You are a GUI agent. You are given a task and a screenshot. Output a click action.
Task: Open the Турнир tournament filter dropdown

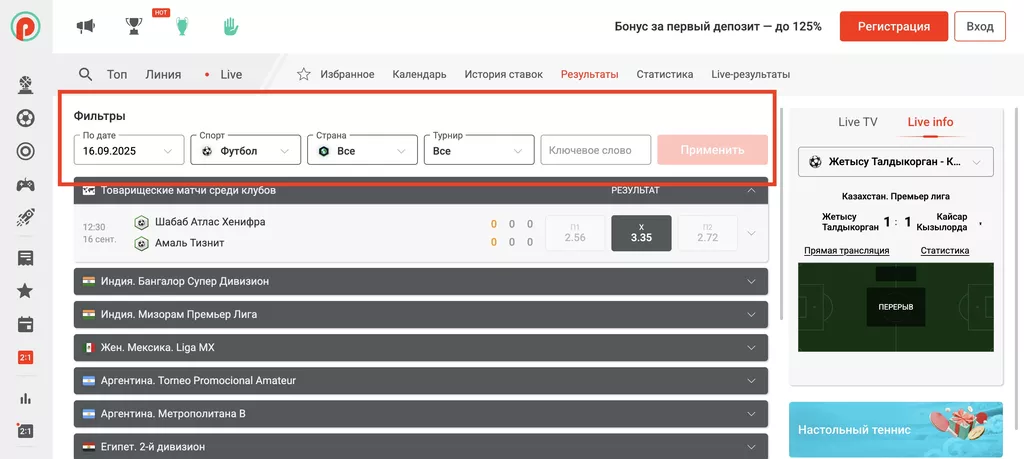click(478, 150)
